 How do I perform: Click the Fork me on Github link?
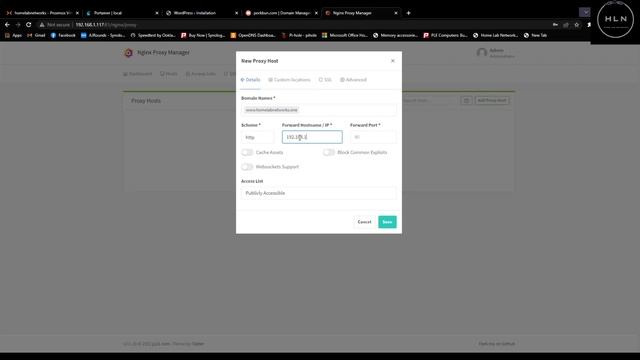coord(497,344)
